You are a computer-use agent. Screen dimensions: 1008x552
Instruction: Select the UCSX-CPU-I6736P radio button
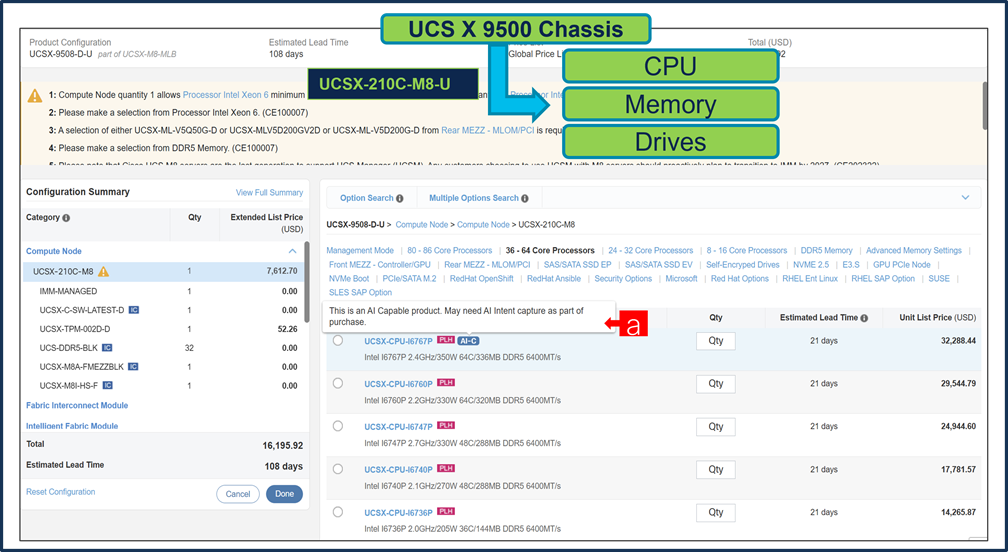(338, 512)
